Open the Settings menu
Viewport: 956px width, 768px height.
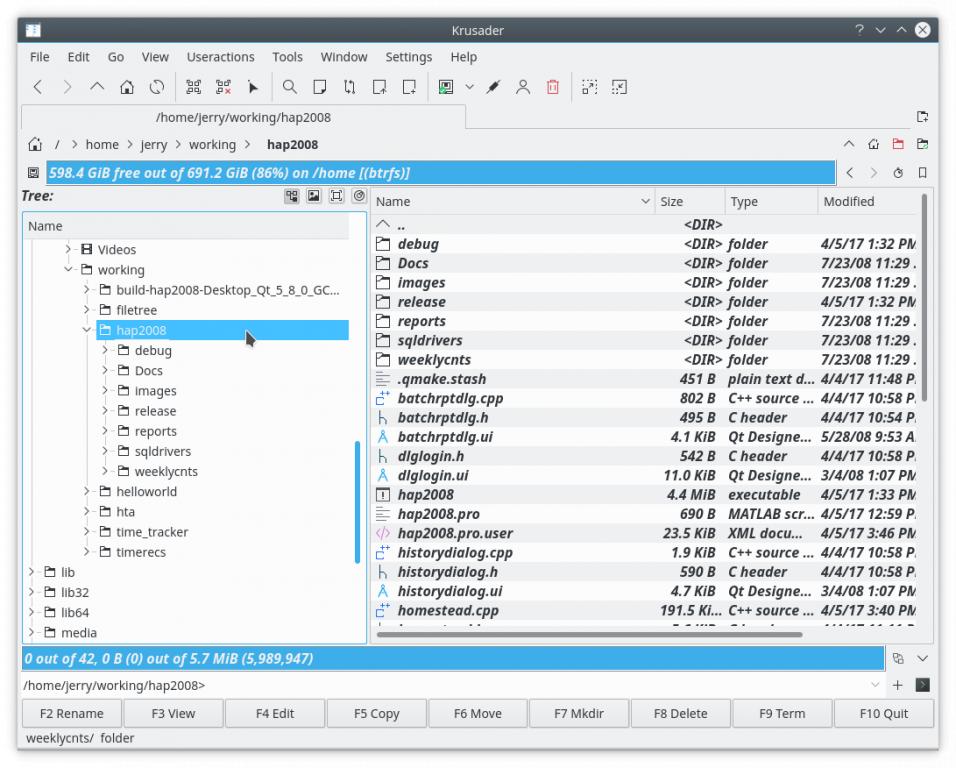(x=408, y=57)
